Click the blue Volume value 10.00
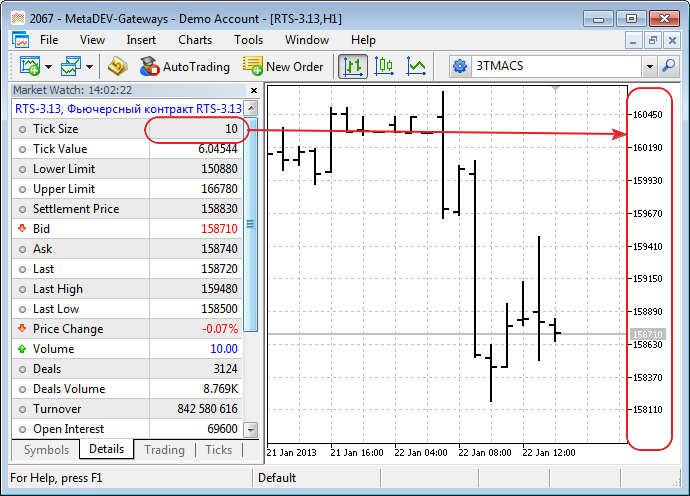Image resolution: width=690 pixels, height=496 pixels. (224, 349)
